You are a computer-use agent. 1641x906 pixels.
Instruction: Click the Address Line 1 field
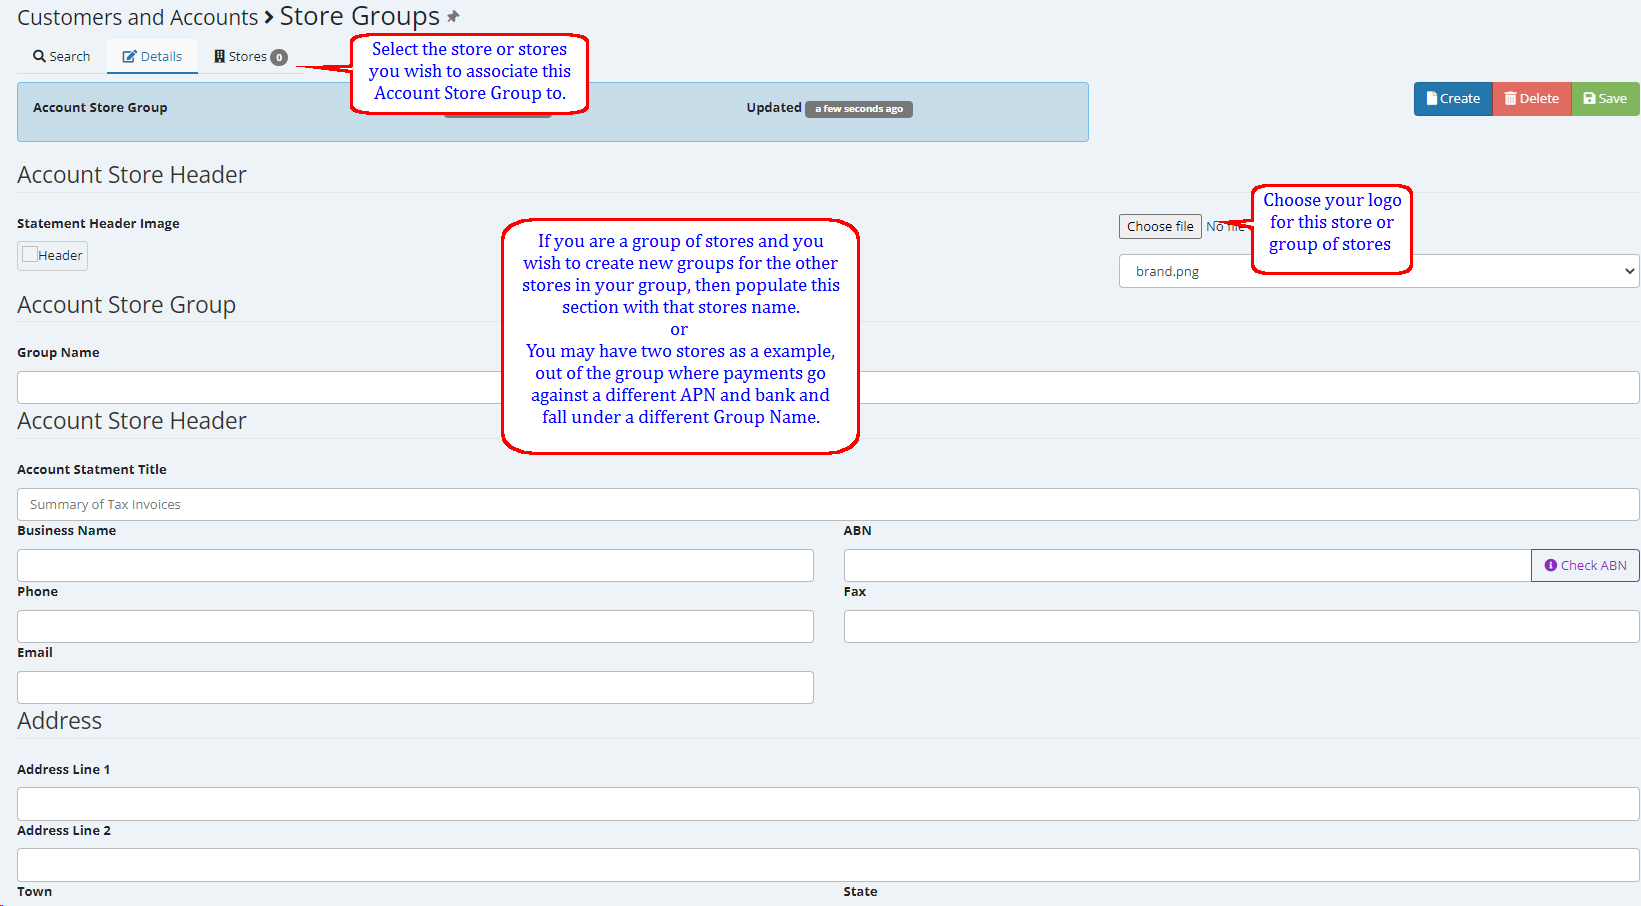tap(828, 804)
